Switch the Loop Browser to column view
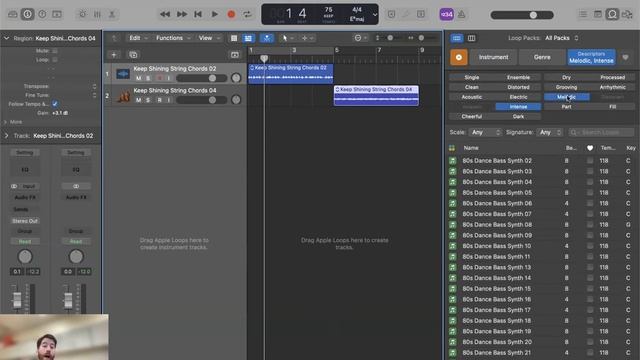The height and width of the screenshot is (360, 640). pyautogui.click(x=471, y=38)
